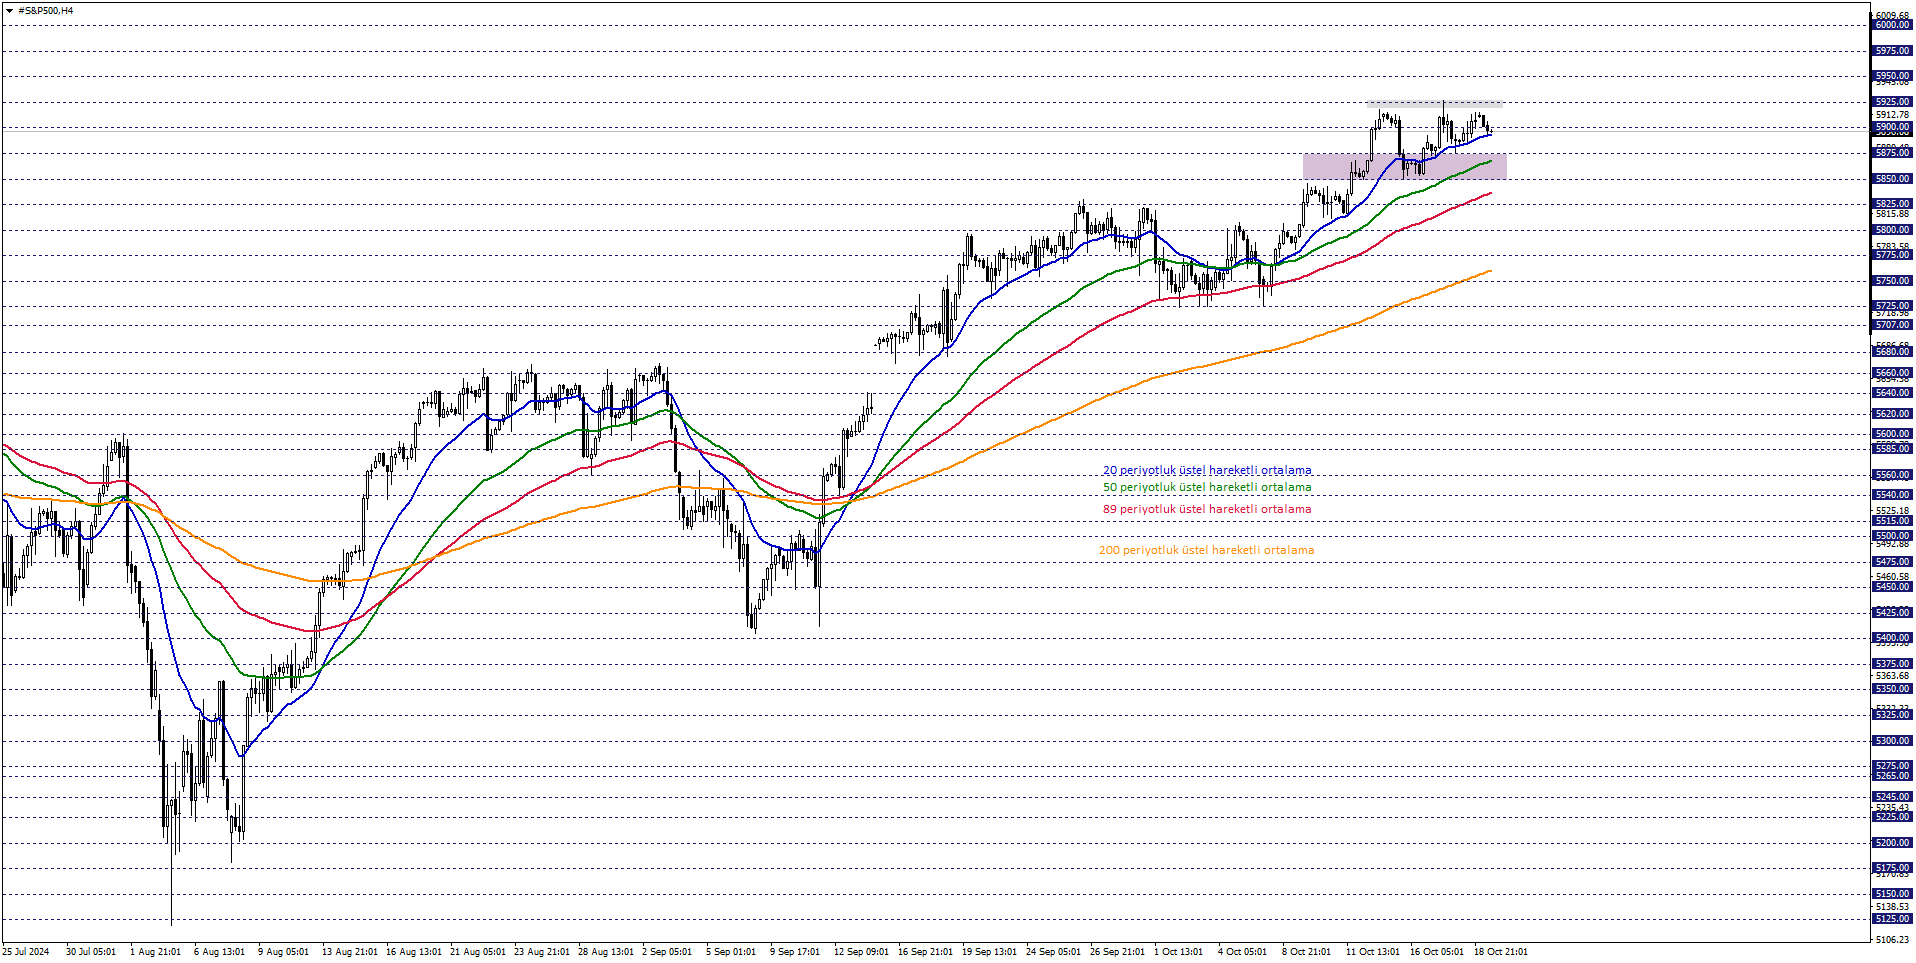This screenshot has width=1916, height=963.
Task: Select the large purple shaded support zone rectangle
Action: point(1404,166)
